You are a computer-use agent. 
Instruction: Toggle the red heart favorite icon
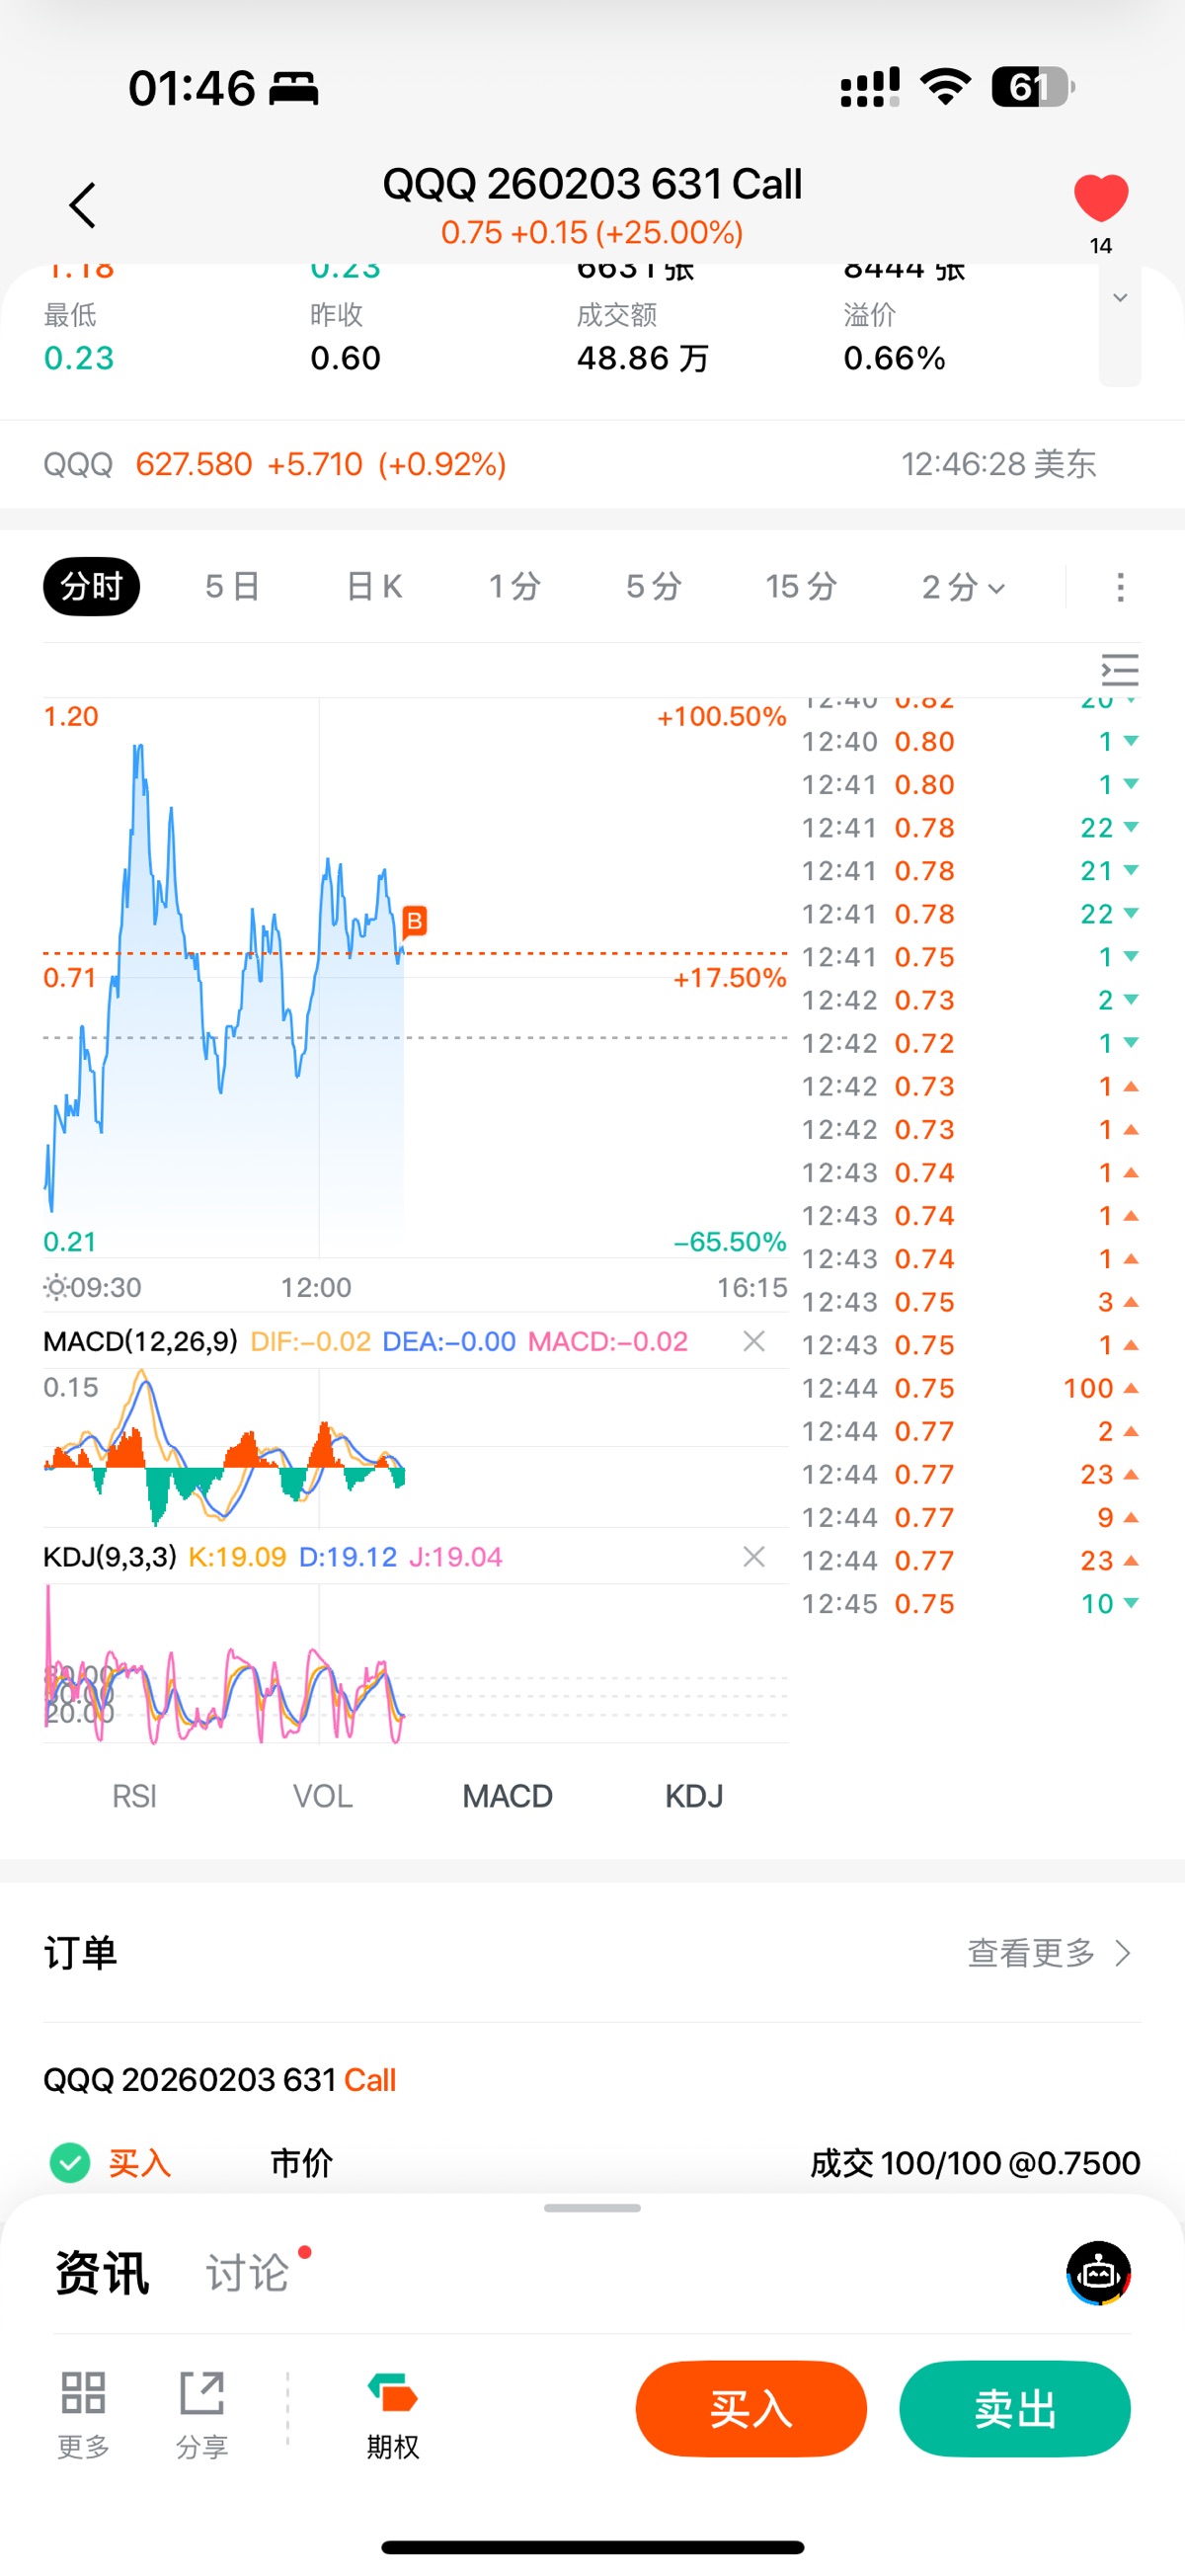pos(1100,198)
